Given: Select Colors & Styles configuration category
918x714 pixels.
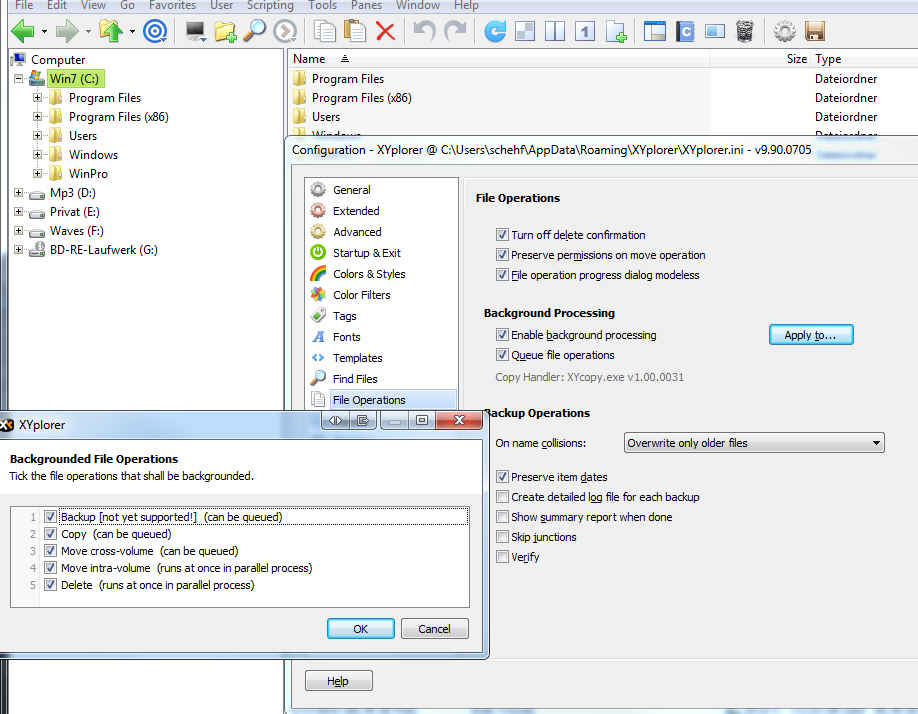Looking at the screenshot, I should [x=368, y=274].
